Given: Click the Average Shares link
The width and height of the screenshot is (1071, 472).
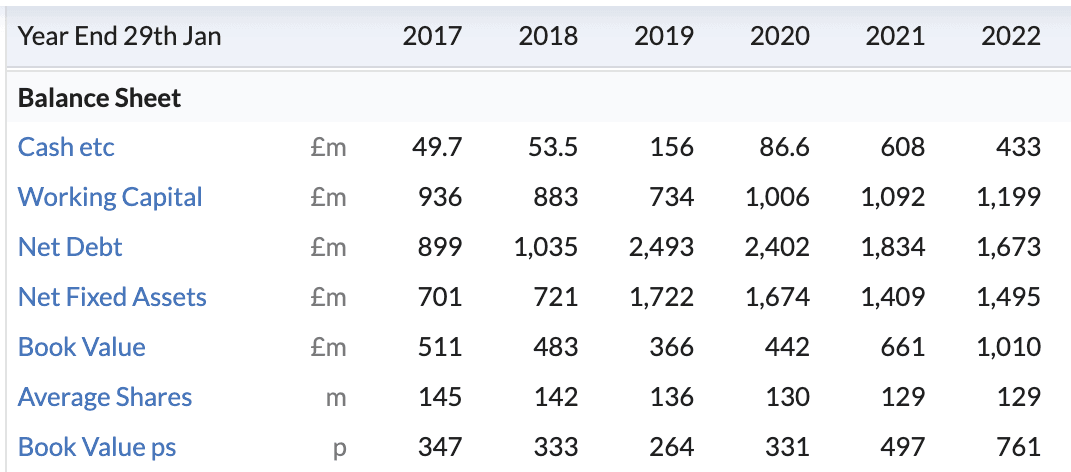Looking at the screenshot, I should click(x=105, y=397).
